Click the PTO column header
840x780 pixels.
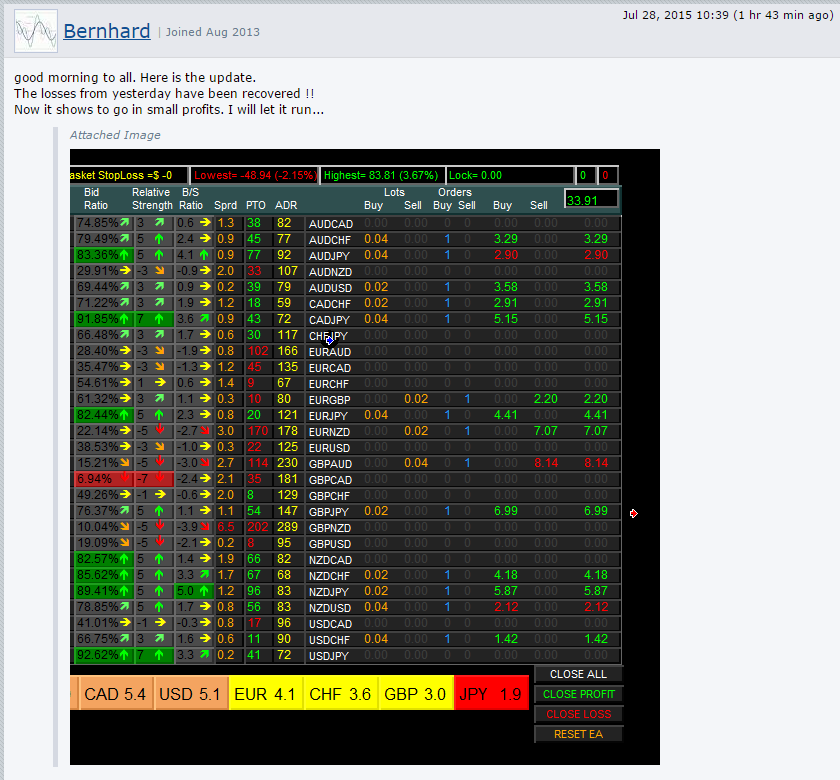256,205
